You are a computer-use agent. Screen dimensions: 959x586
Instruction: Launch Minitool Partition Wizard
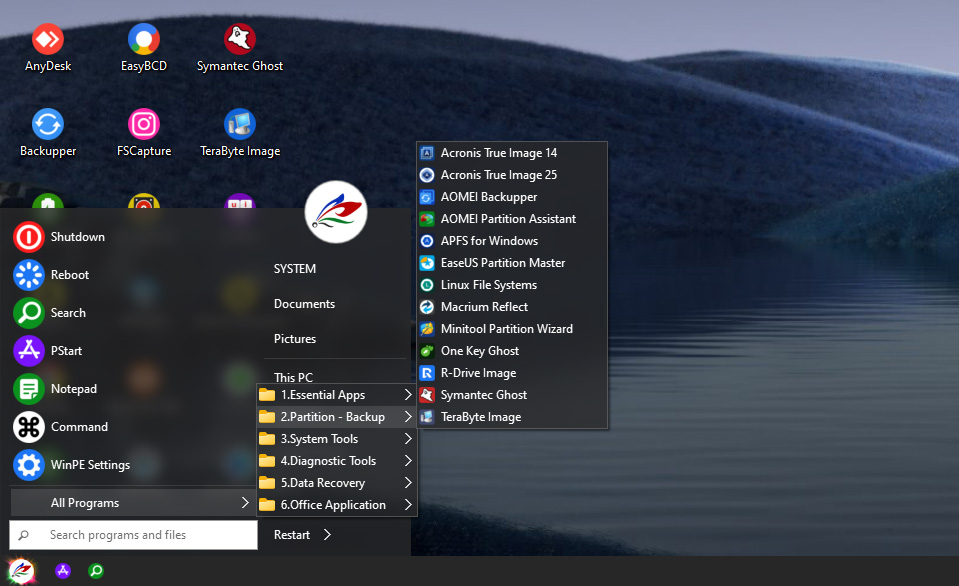coord(506,329)
